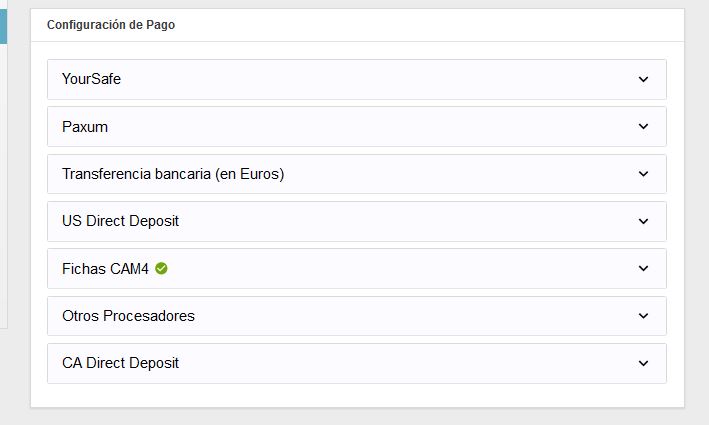Screen dimensions: 709x425
Task: Toggle the Fichas CAM4 chevron arrow
Action: (643, 268)
